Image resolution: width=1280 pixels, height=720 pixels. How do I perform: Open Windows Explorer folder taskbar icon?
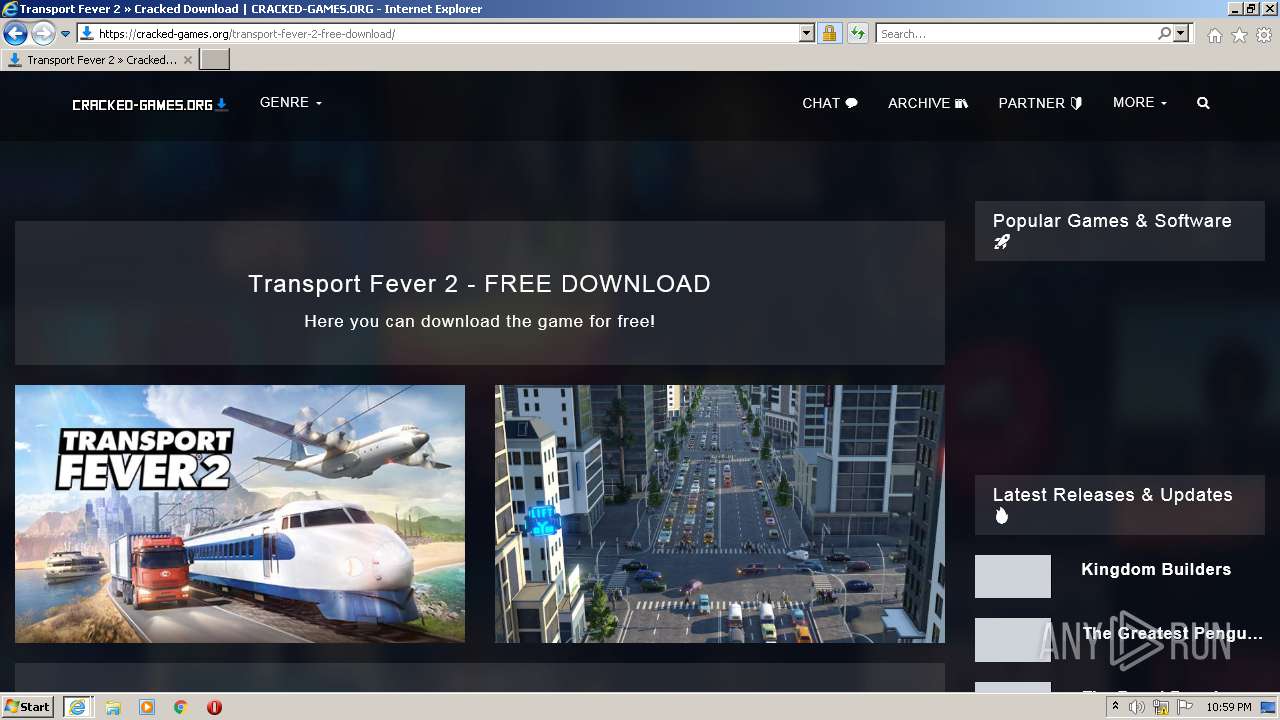pyautogui.click(x=113, y=707)
